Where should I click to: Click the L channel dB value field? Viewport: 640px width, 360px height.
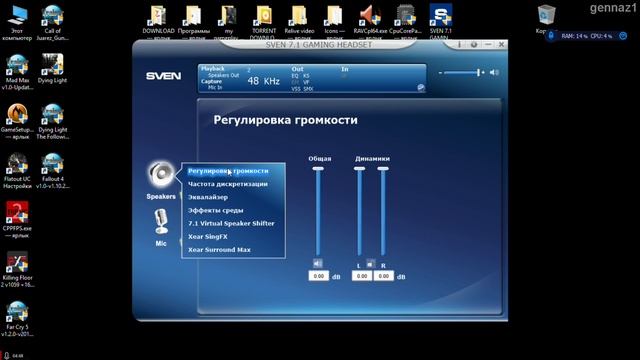(x=362, y=276)
